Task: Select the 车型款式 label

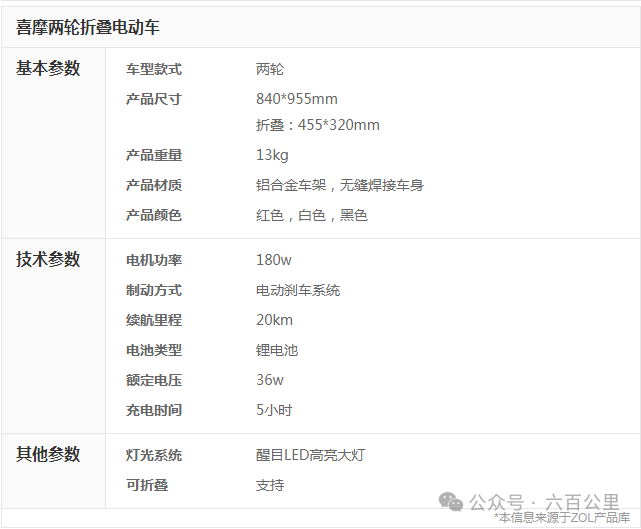Action: click(x=154, y=69)
